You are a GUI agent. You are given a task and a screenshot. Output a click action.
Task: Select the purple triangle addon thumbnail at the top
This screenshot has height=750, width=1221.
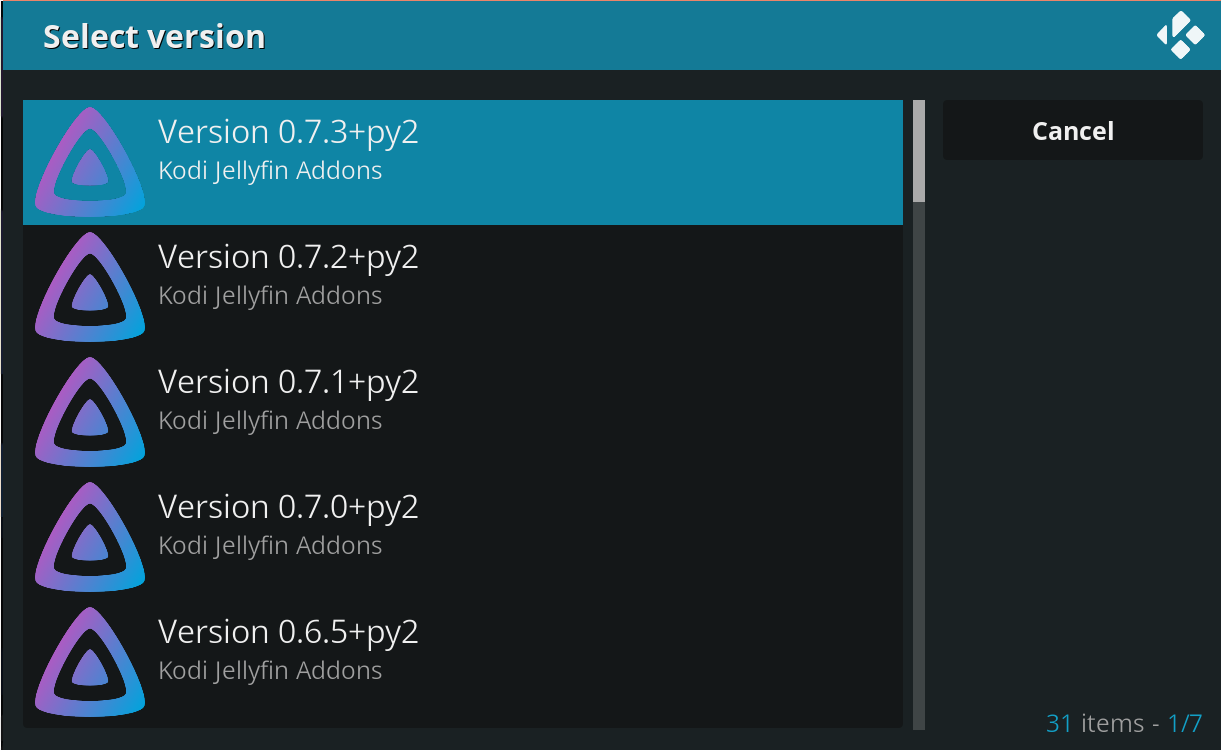click(x=89, y=161)
